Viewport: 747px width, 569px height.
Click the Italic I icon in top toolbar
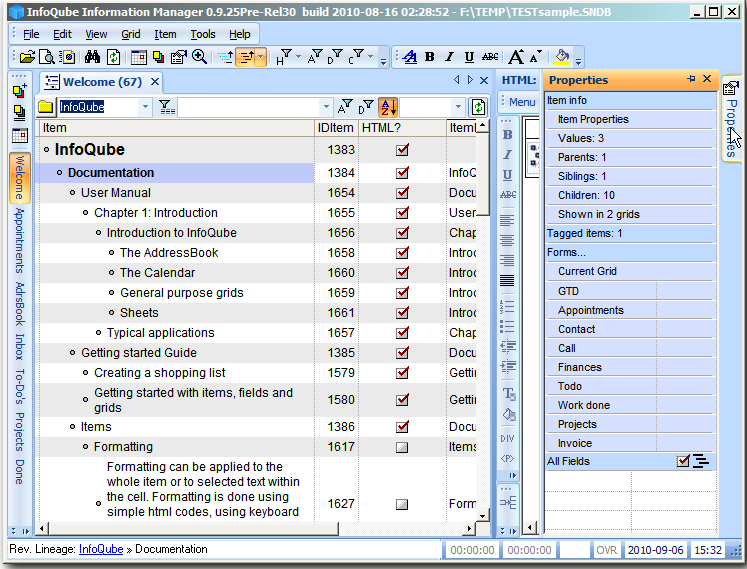pos(449,57)
